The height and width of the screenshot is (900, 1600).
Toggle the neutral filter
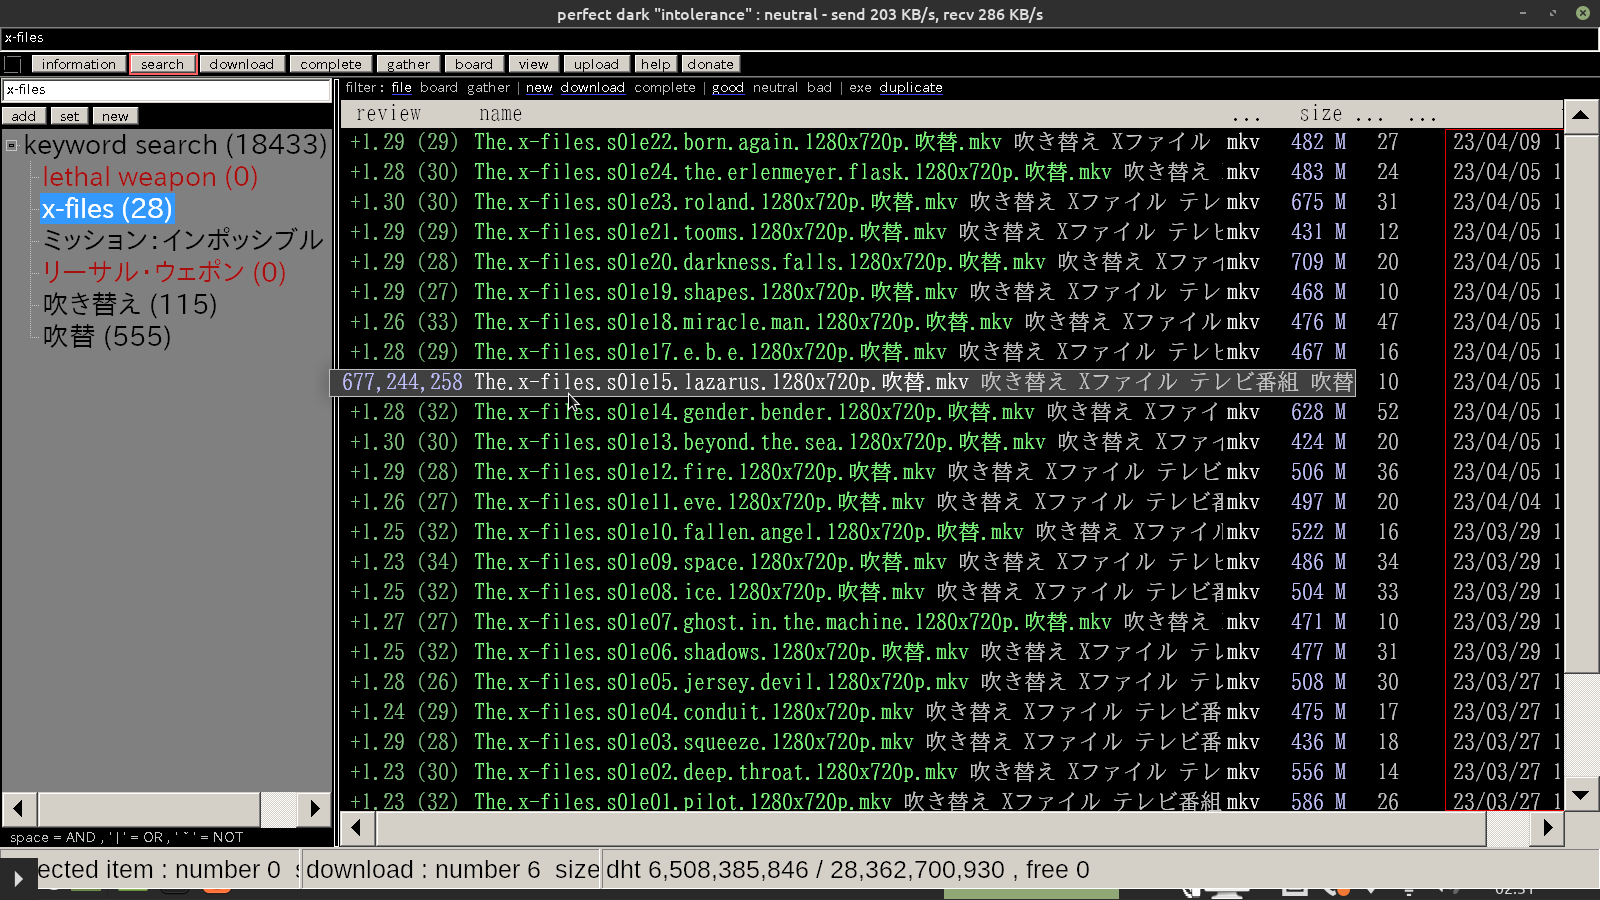point(776,88)
